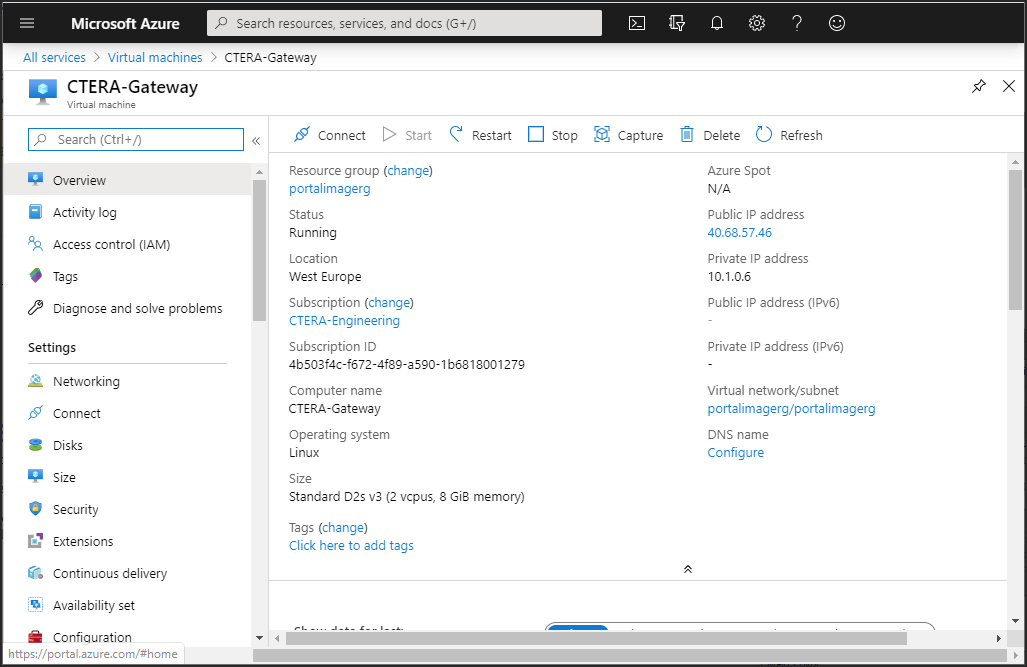The width and height of the screenshot is (1027, 667).
Task: Launch Cloud Shell from the top bar
Action: 637,24
